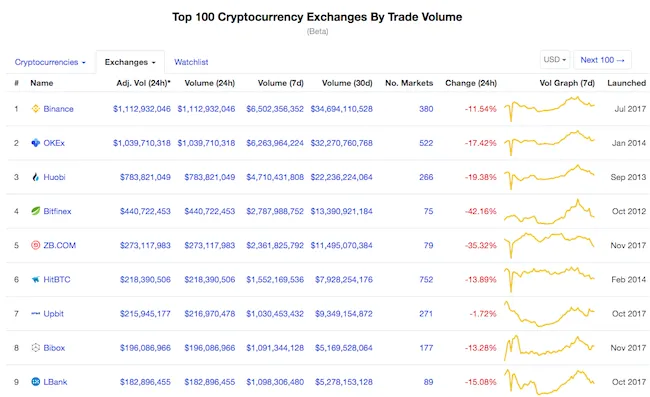This screenshot has width=650, height=397.
Task: Click LBank 7d volume sparkline graph
Action: pyautogui.click(x=549, y=382)
